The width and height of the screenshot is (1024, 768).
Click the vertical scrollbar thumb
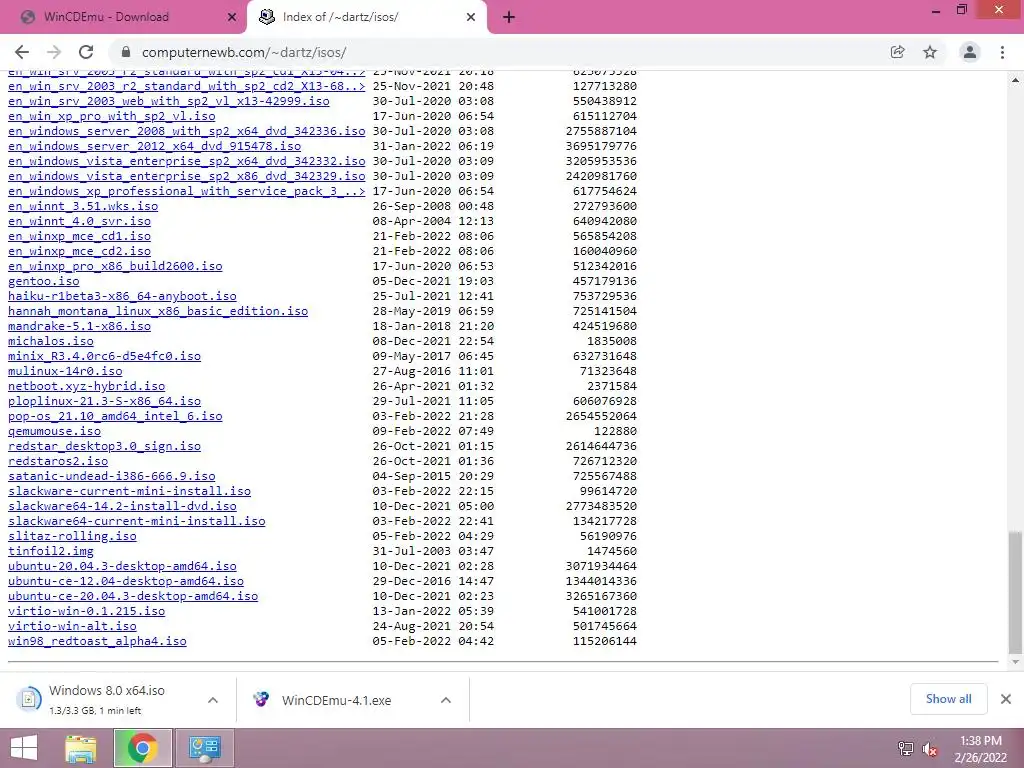pos(1016,592)
